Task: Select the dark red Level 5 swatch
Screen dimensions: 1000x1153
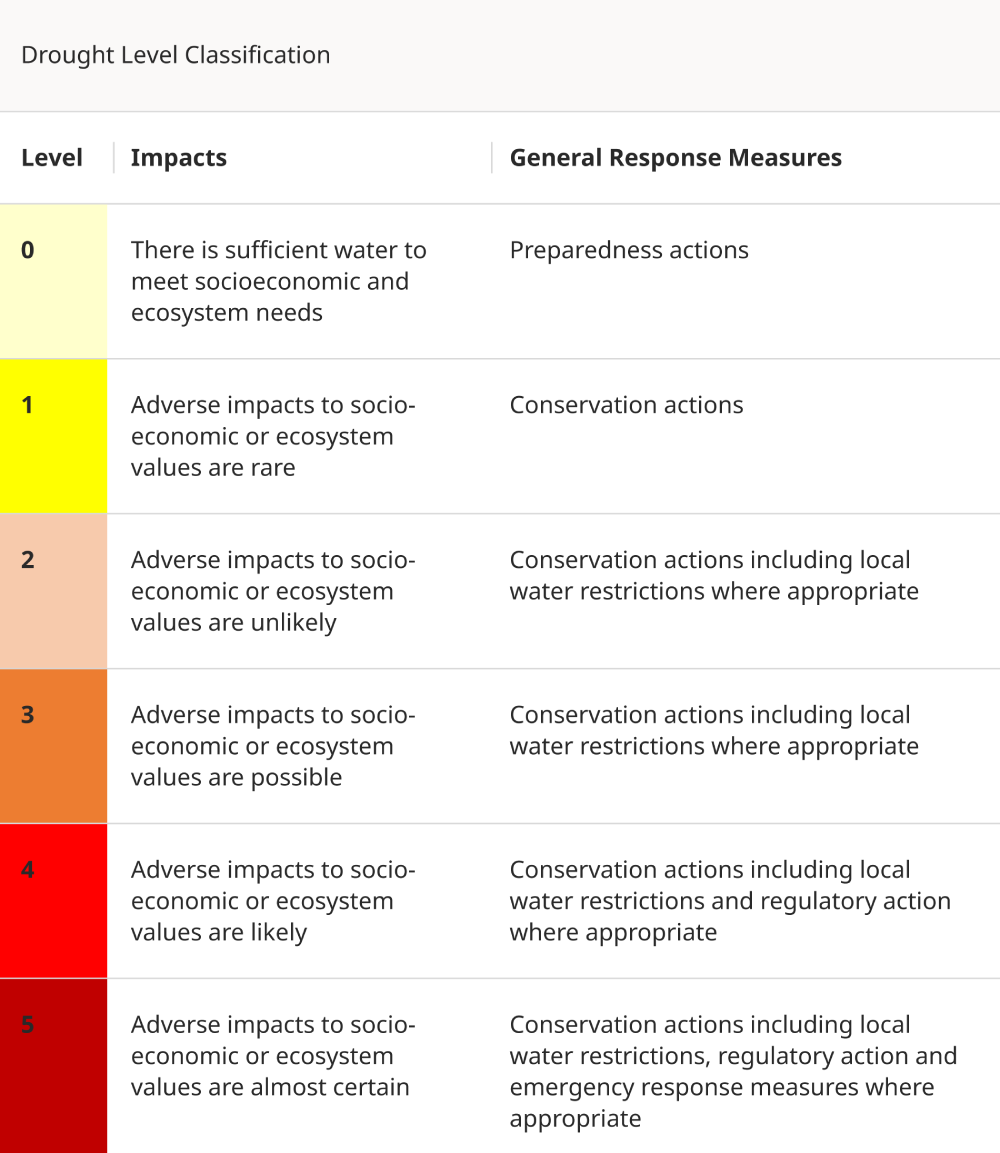Action: click(x=53, y=1065)
